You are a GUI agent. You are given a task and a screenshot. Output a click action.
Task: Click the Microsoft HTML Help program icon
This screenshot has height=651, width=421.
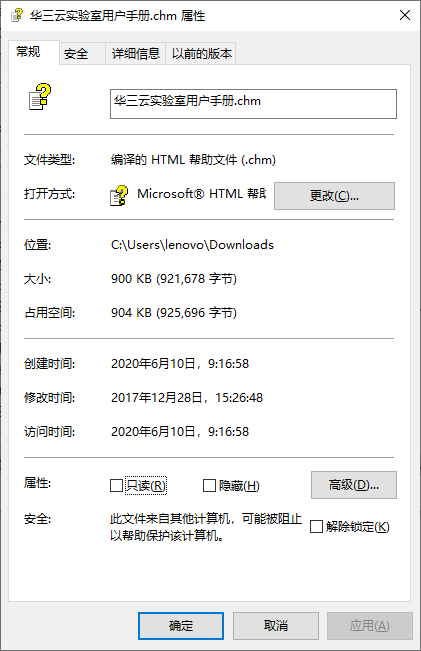[x=119, y=196]
